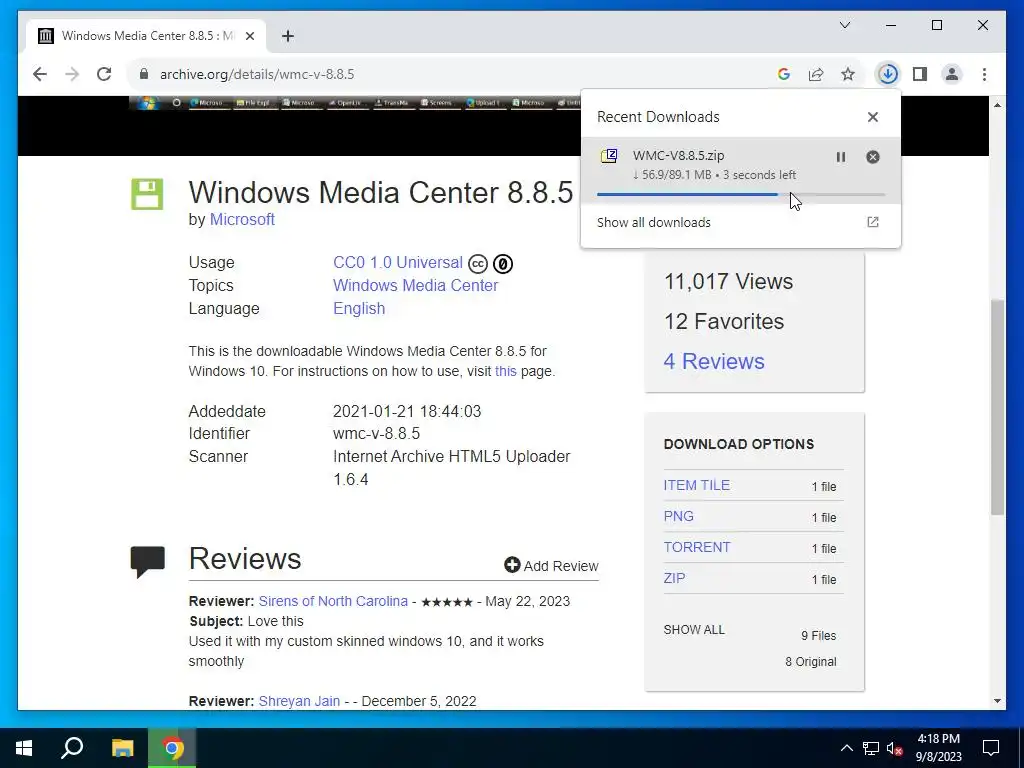Open the 4 Reviews link
The height and width of the screenshot is (768, 1024).
coord(714,361)
